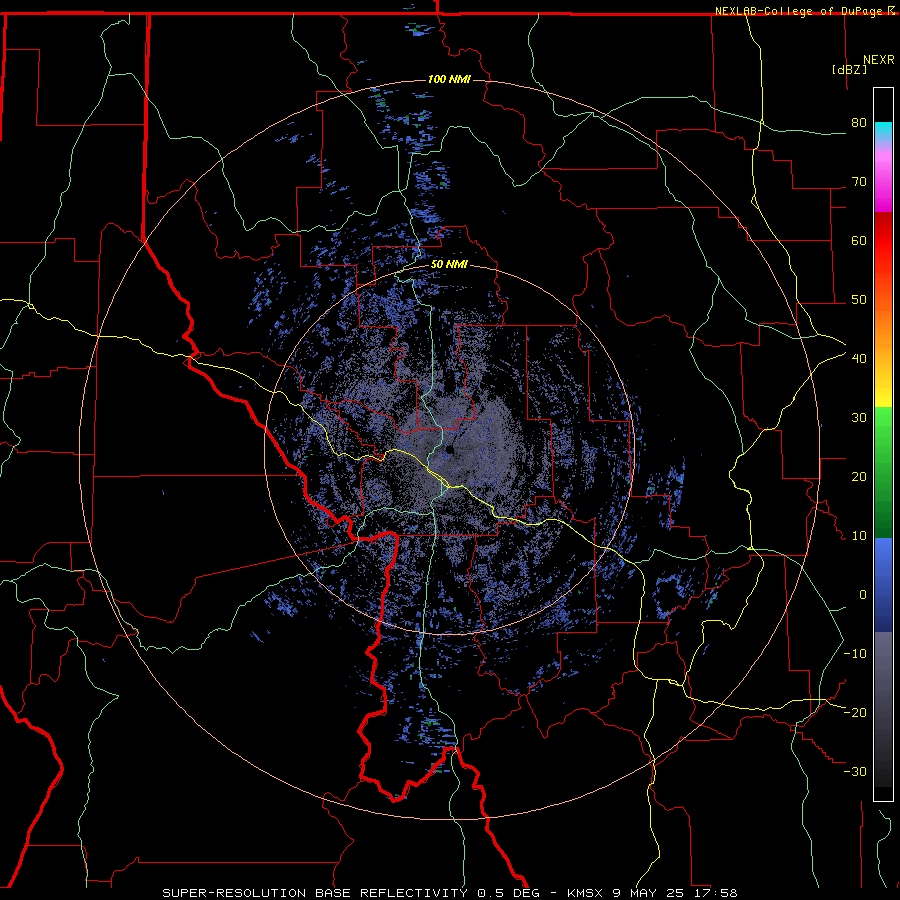Click the -30 value on the dBZ scale

pos(855,771)
